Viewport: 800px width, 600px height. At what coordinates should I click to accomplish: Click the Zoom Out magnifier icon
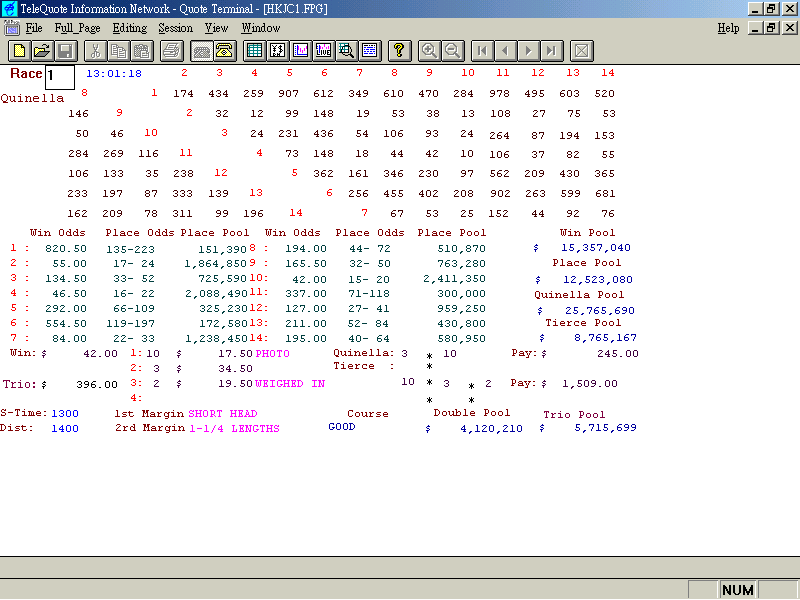tap(453, 51)
